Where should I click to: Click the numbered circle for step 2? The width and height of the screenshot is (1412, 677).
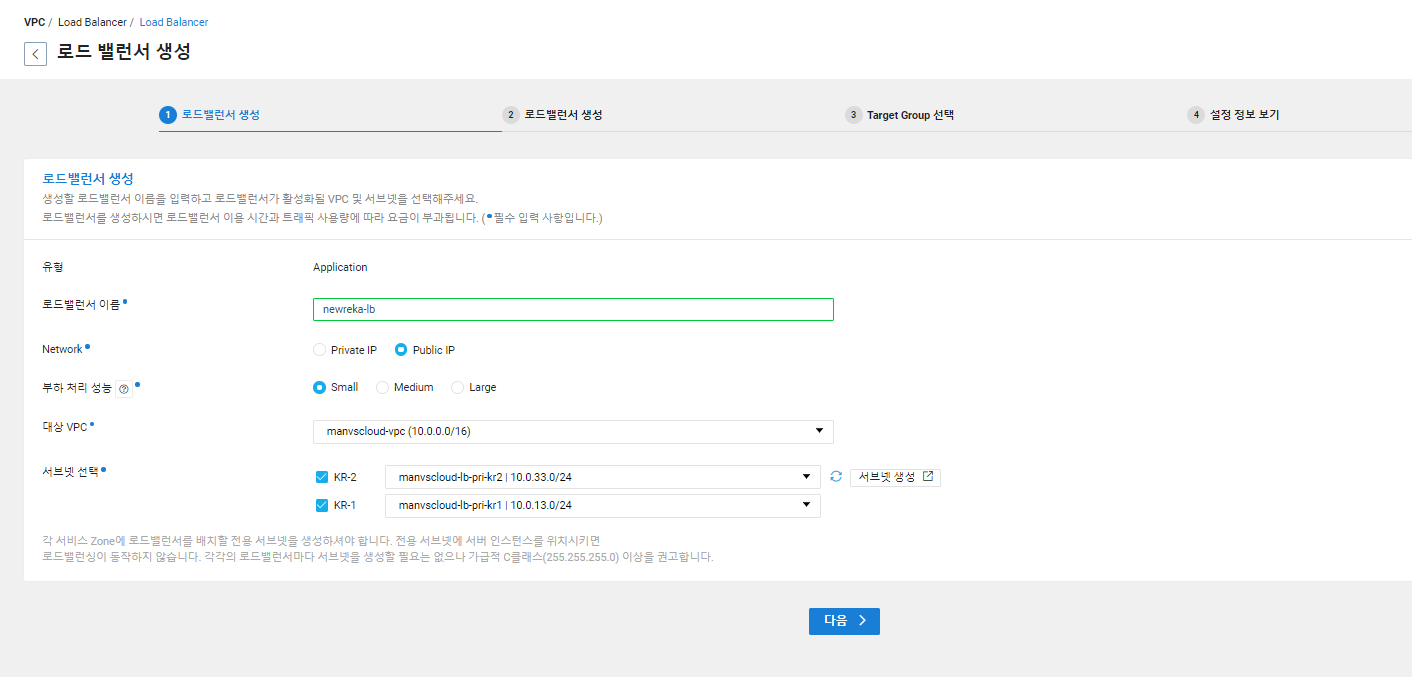510,114
